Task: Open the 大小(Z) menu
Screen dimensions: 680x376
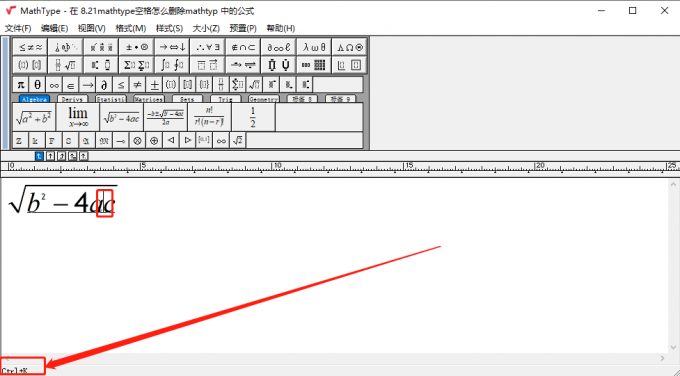Action: [206, 28]
